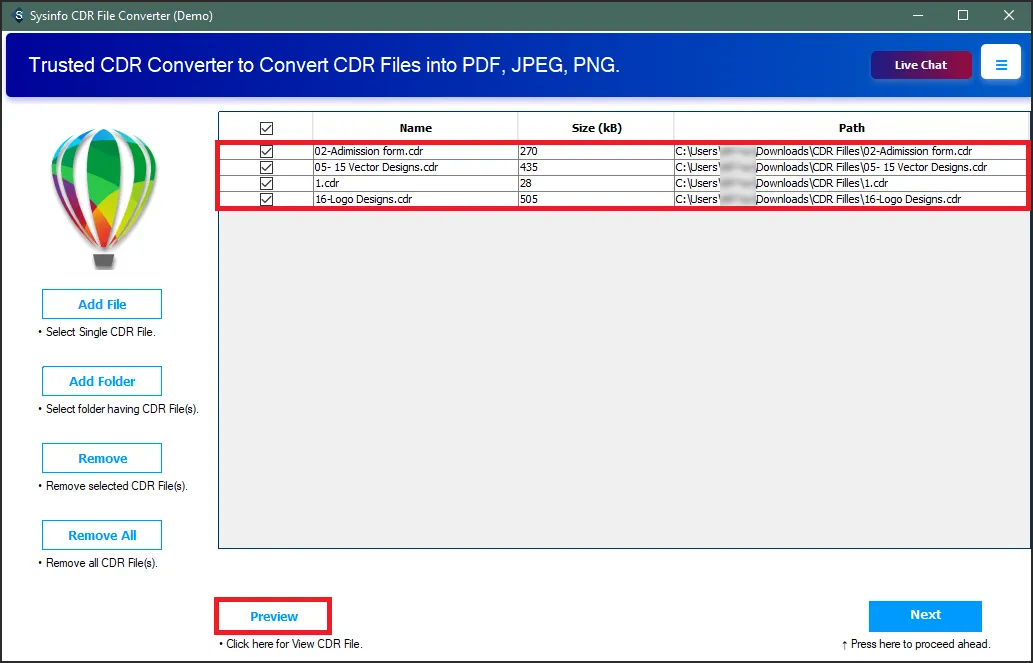This screenshot has height=663, width=1033.
Task: Minimize the Sysinfo CDR Converter window
Action: 917,15
